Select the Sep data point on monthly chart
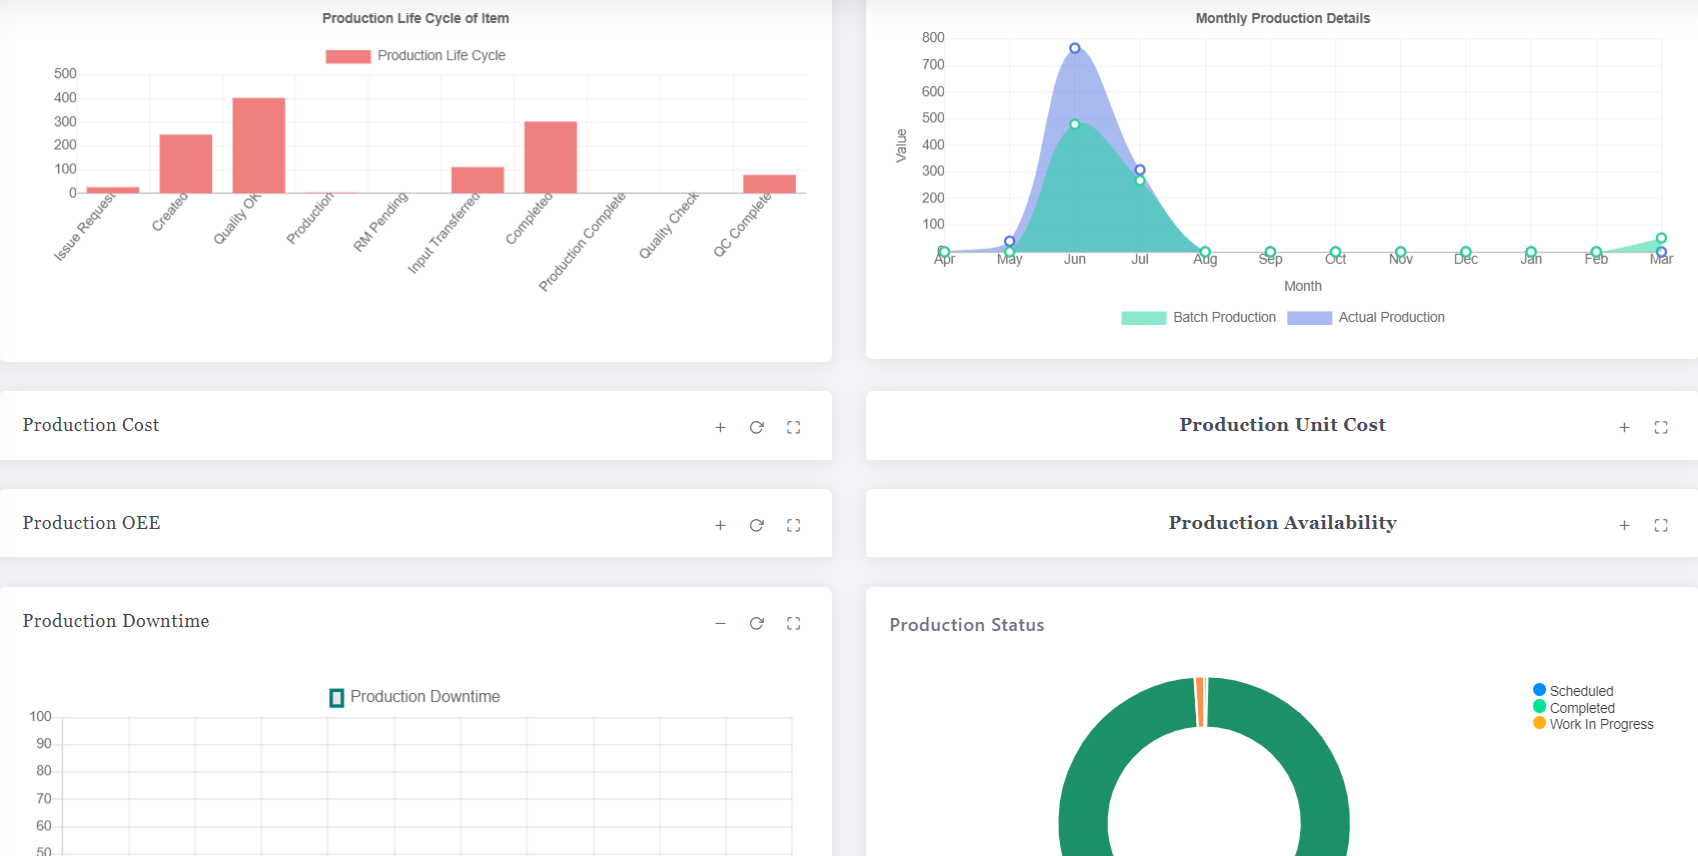This screenshot has width=1698, height=856. click(1270, 252)
